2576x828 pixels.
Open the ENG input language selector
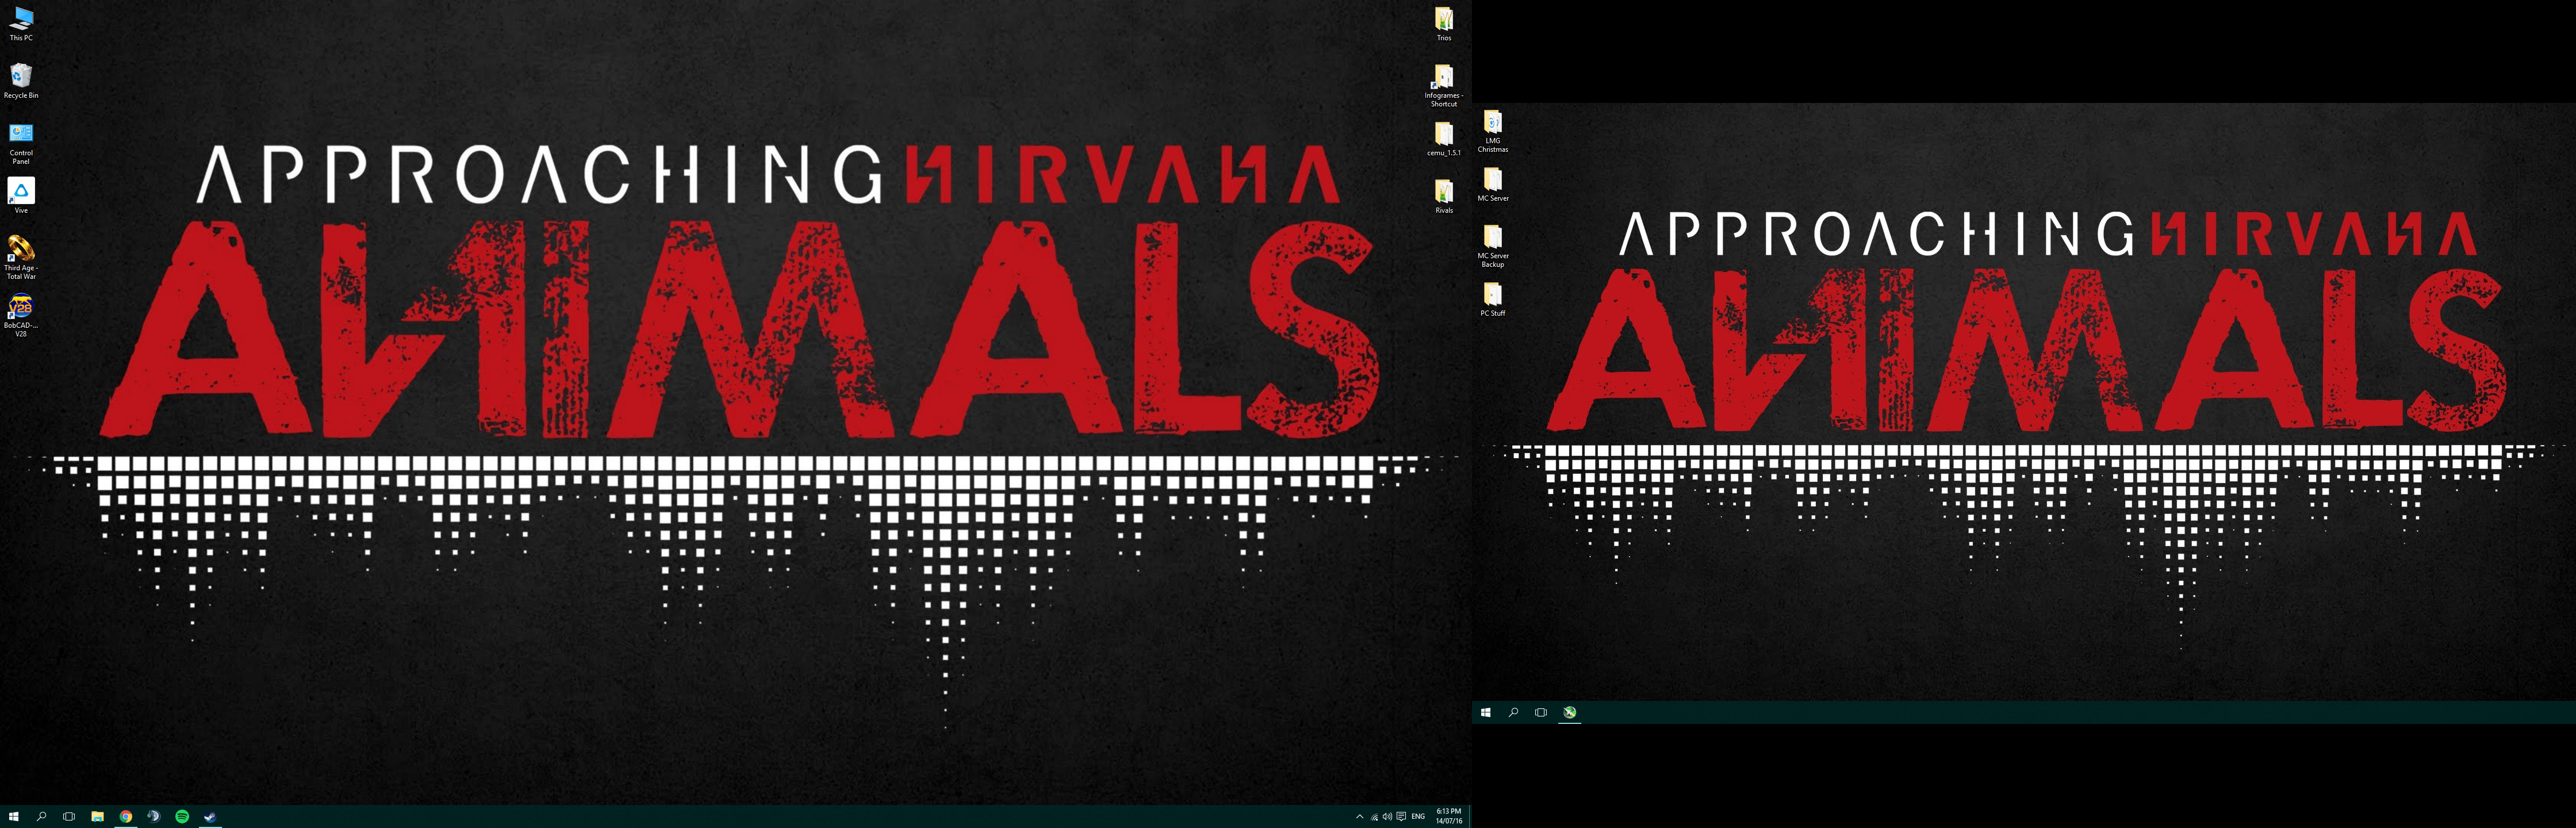(1418, 817)
